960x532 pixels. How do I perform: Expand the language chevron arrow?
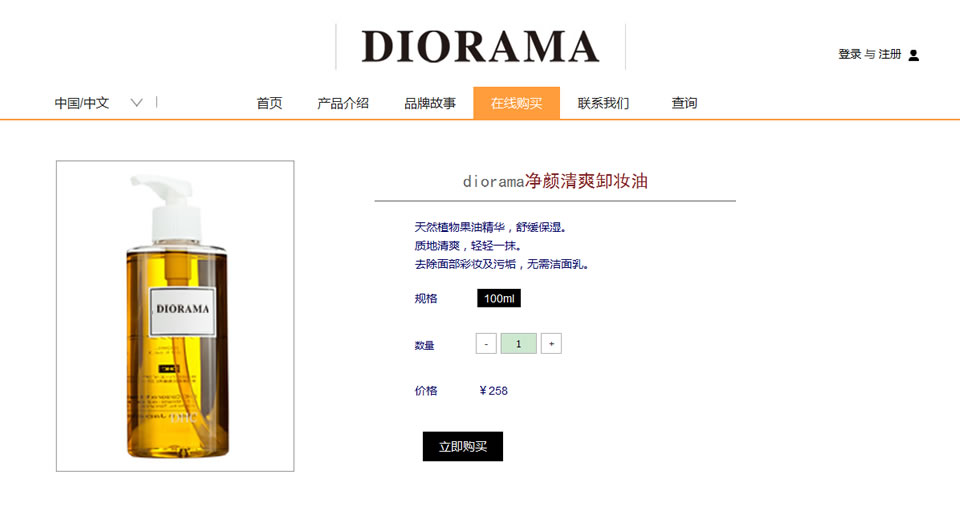[137, 103]
